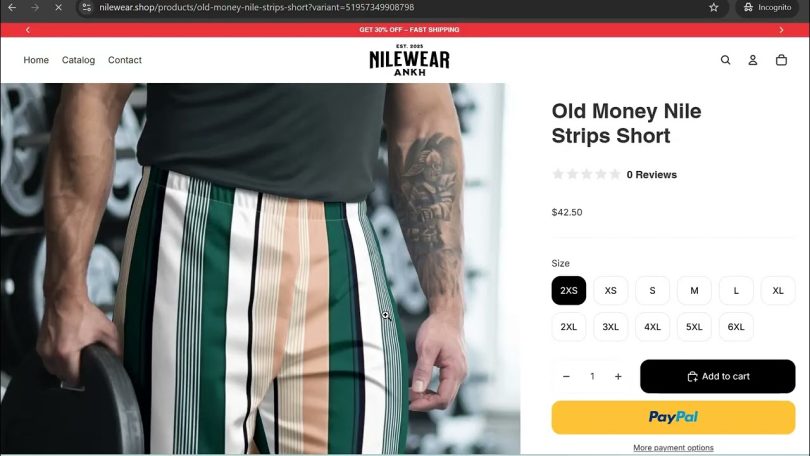Viewport: 810px width, 456px height.
Task: Click the Add to cart button
Action: (718, 376)
